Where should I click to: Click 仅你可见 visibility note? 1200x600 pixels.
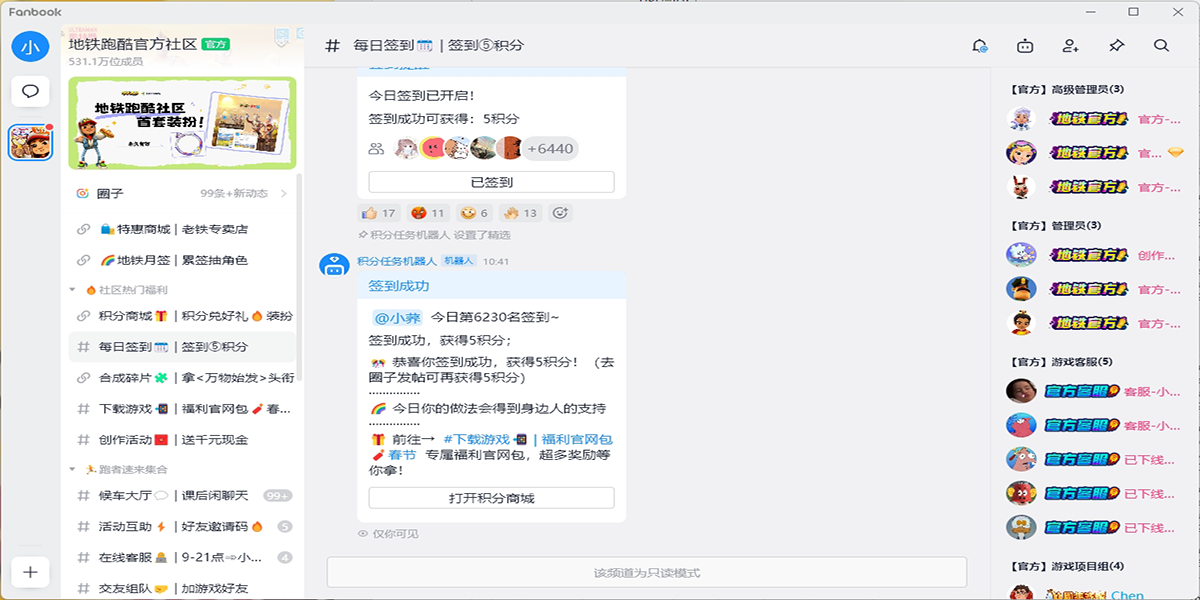389,534
